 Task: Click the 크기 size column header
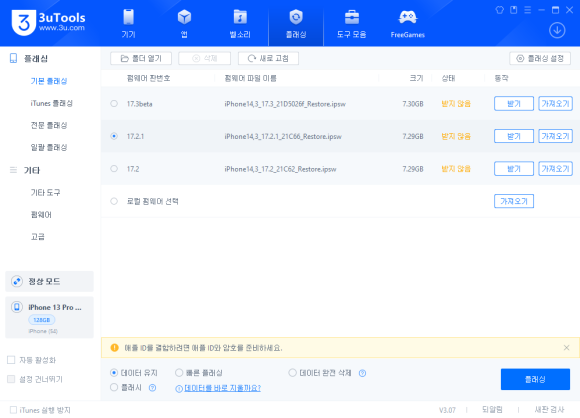click(416, 78)
